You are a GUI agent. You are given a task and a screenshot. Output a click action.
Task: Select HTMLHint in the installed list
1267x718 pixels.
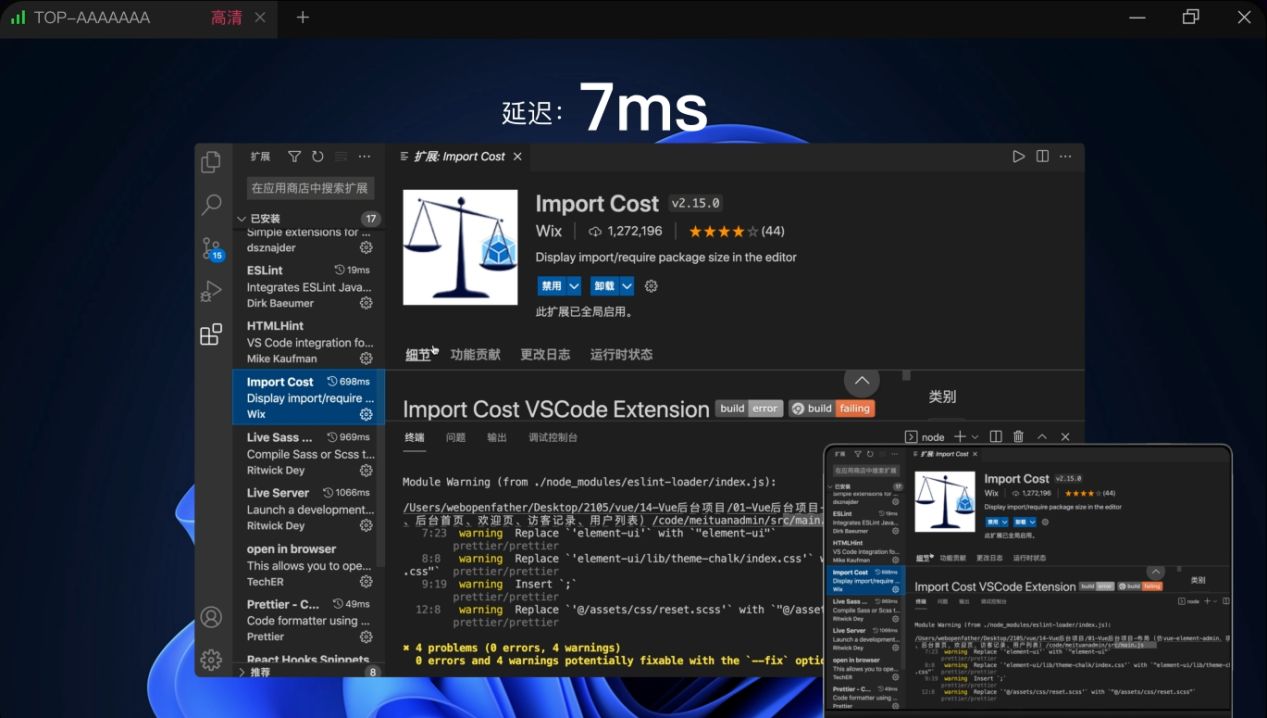point(309,342)
